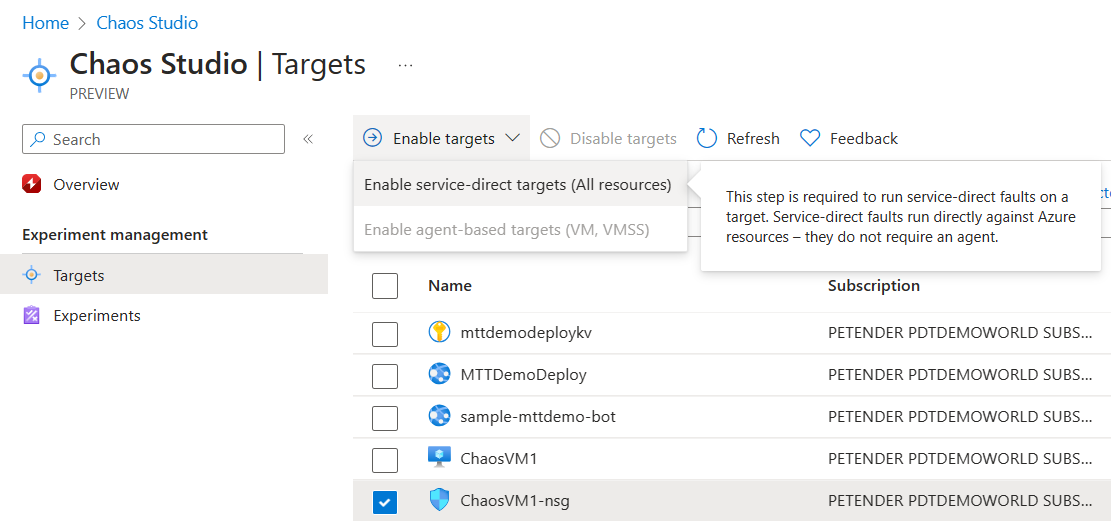Image resolution: width=1111 pixels, height=521 pixels.
Task: Open Experiments in the left navigation
Action: pyautogui.click(x=96, y=316)
